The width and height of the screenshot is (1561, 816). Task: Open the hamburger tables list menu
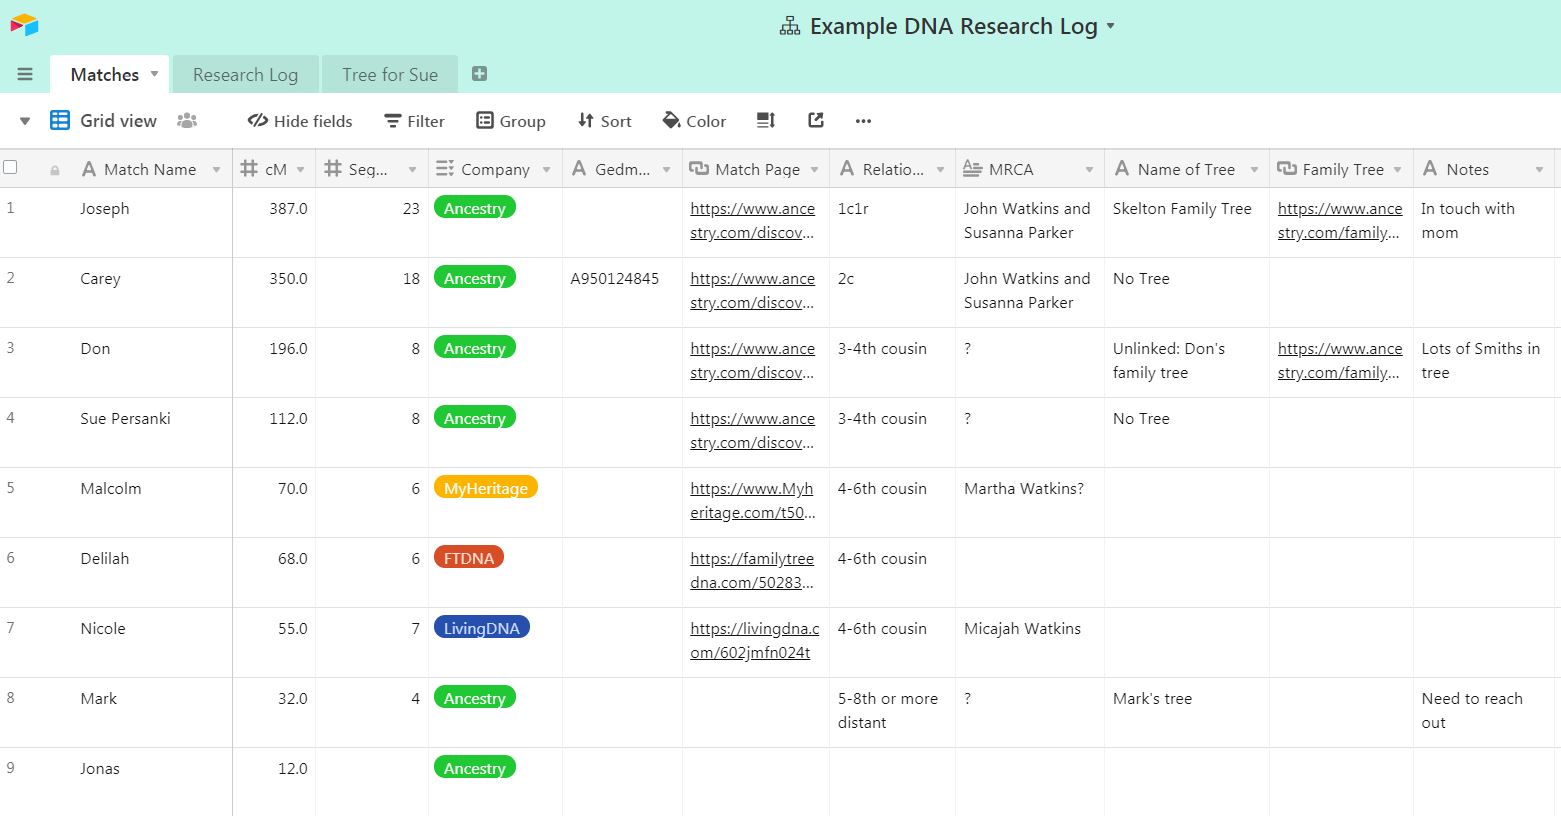tap(25, 74)
